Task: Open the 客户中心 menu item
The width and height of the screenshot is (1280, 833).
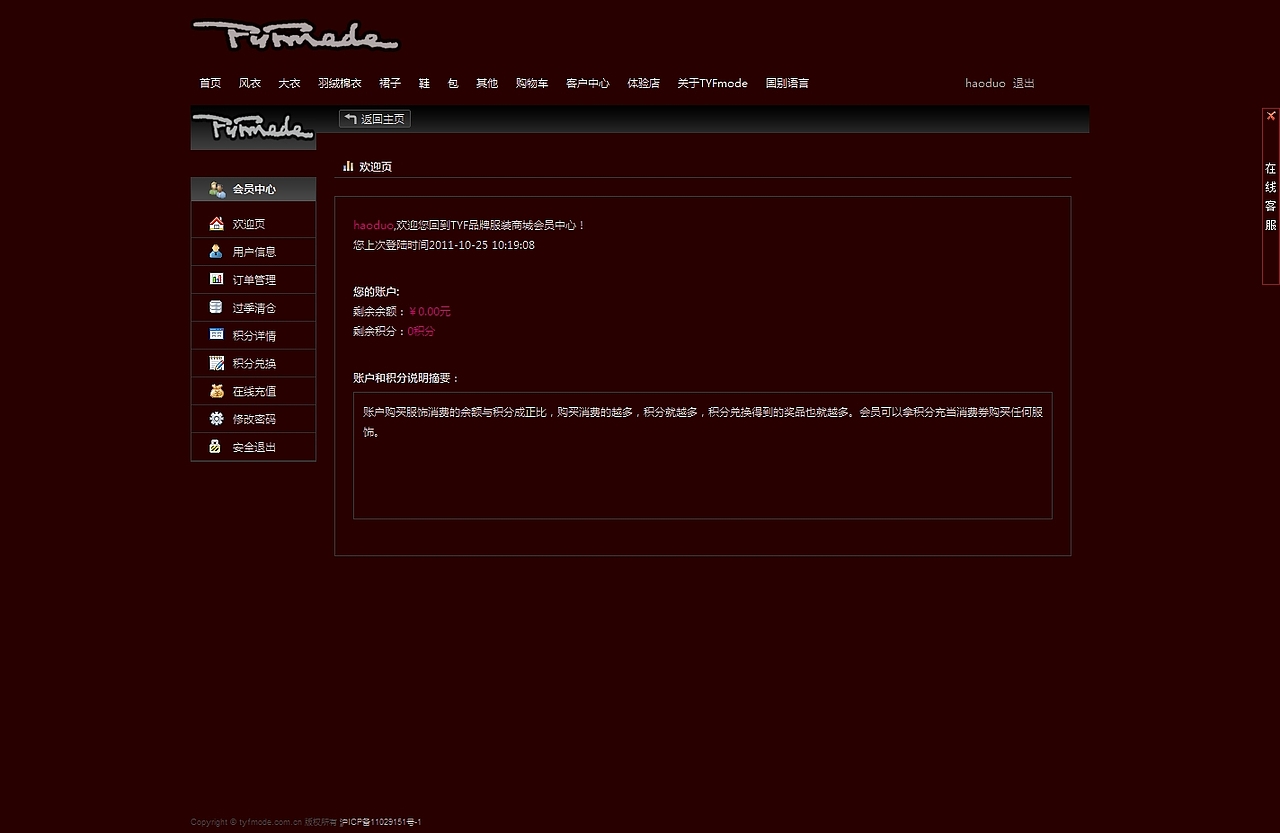Action: pos(587,83)
